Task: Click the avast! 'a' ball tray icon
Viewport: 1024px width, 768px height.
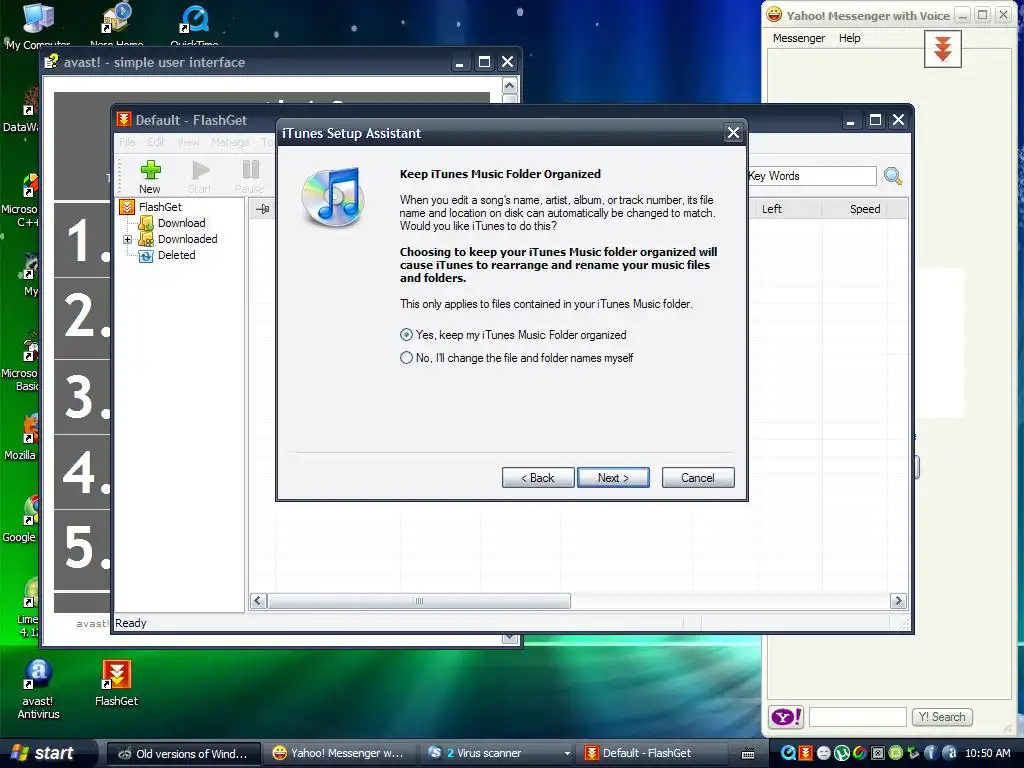Action: [949, 754]
